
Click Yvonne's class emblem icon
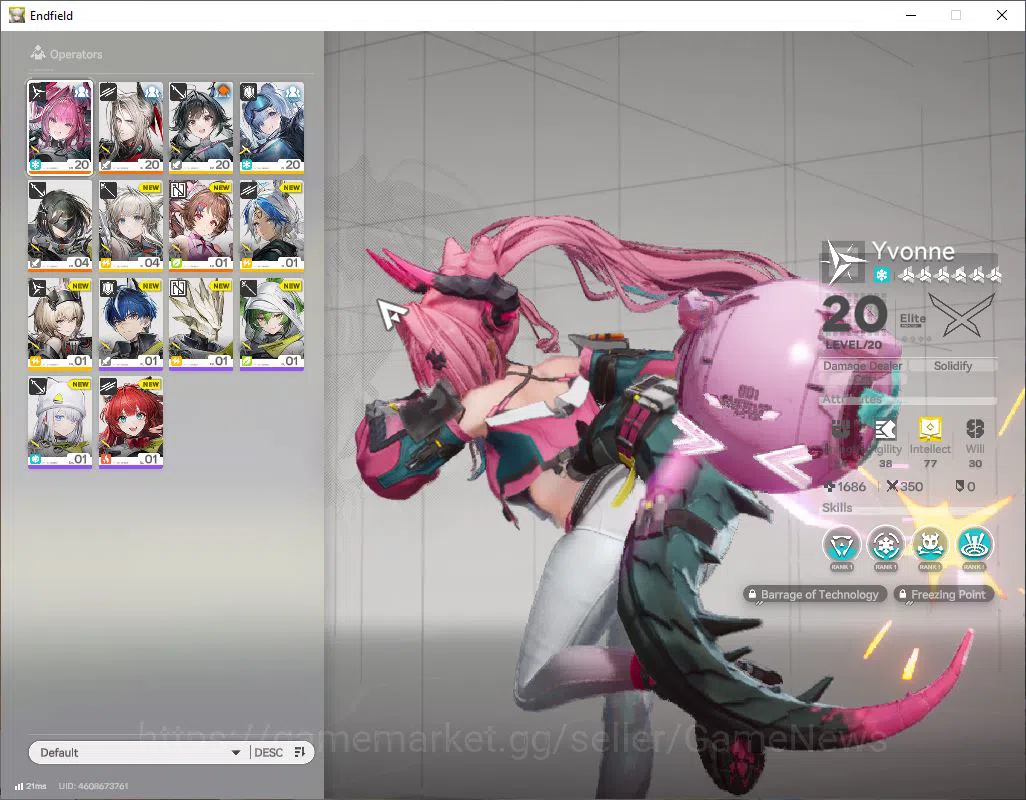click(843, 263)
